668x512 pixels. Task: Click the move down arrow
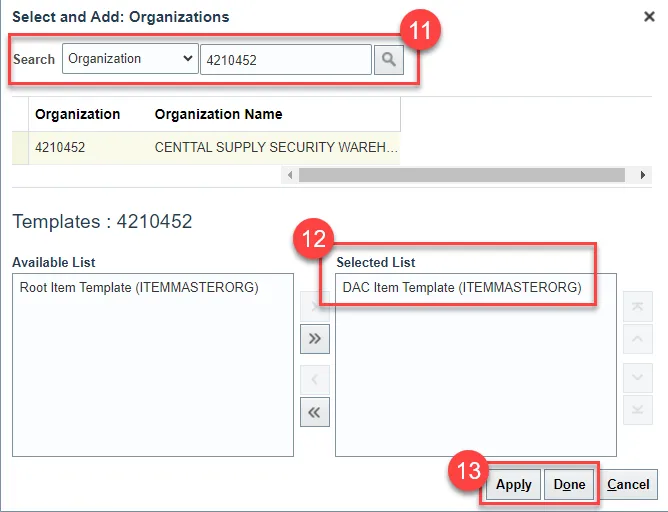(x=637, y=378)
